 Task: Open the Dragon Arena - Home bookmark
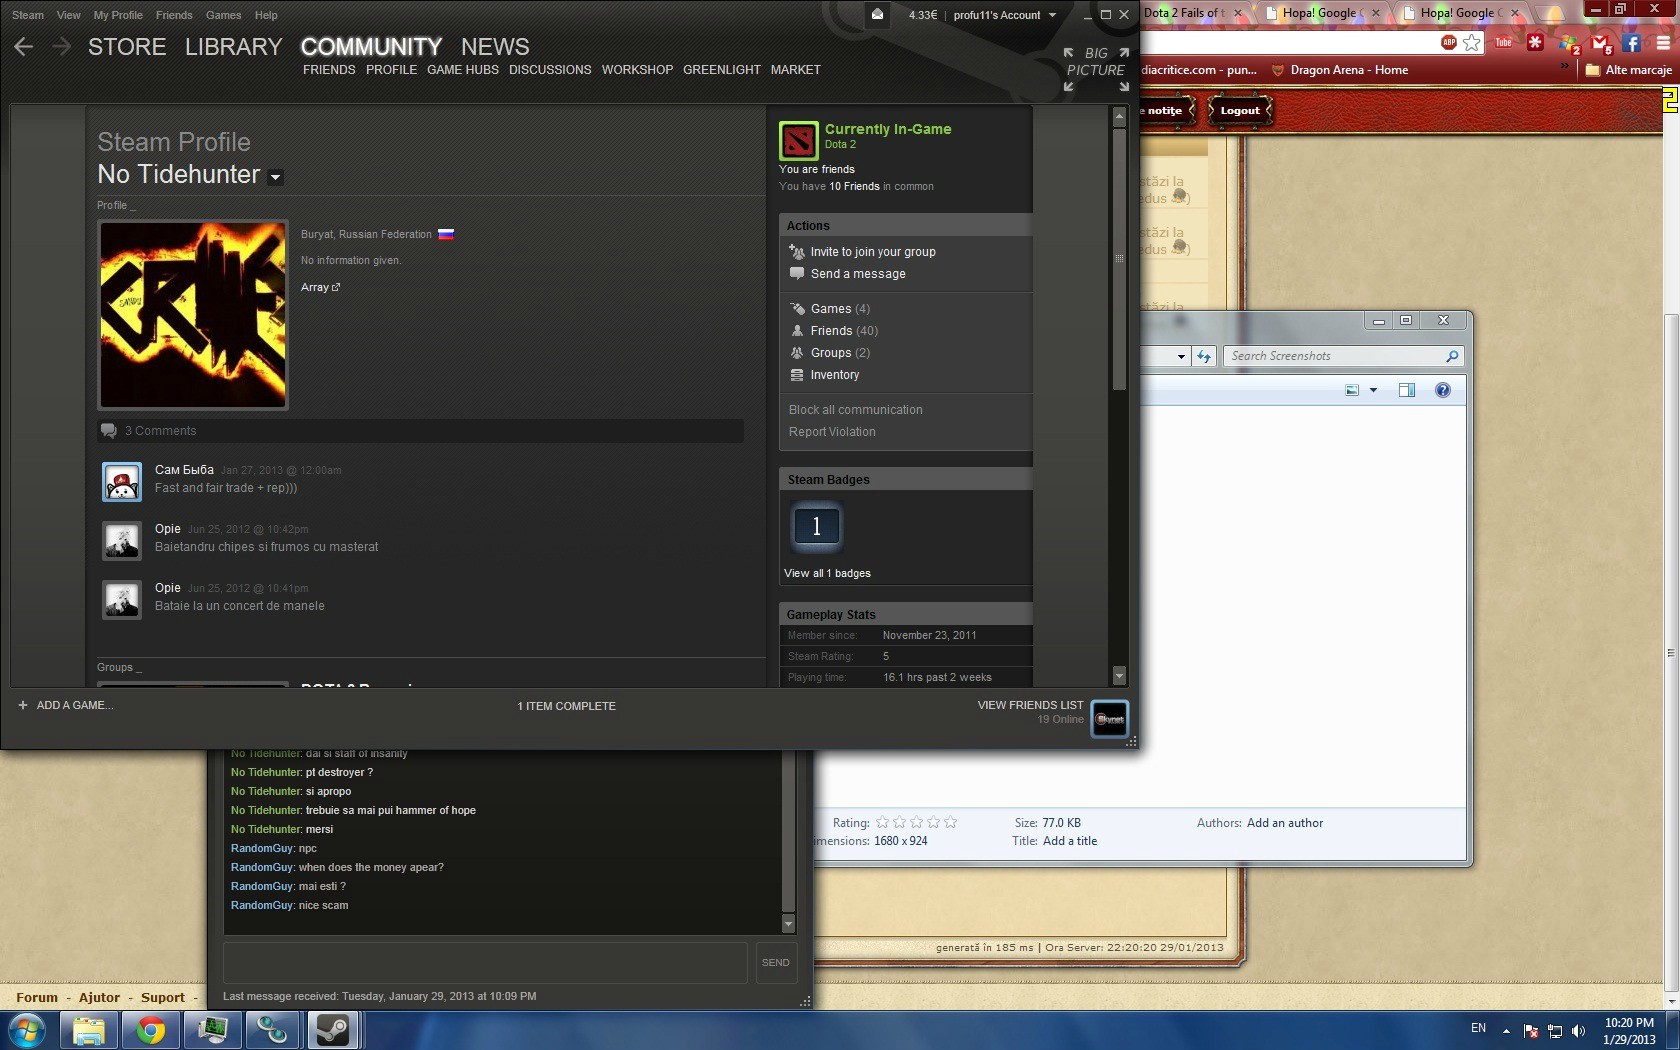coord(1339,70)
